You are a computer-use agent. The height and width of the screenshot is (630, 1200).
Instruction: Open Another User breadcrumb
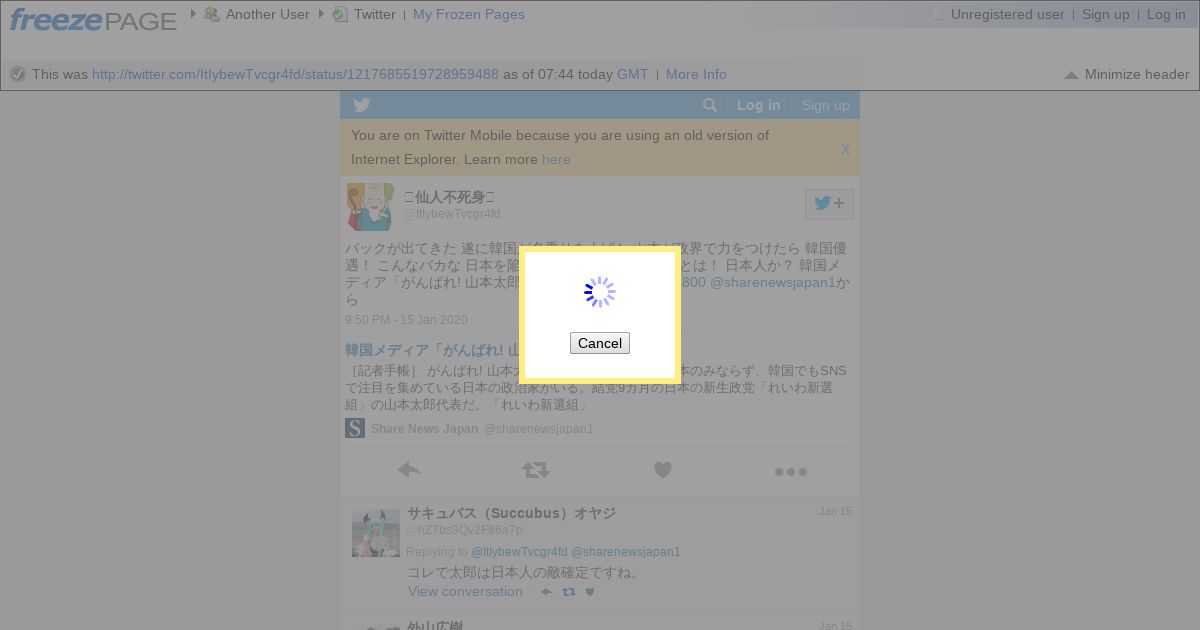(x=267, y=14)
